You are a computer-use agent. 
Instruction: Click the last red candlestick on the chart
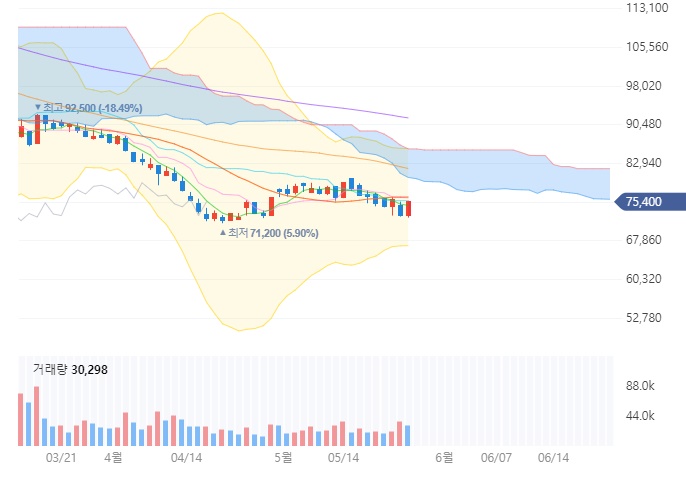[409, 208]
